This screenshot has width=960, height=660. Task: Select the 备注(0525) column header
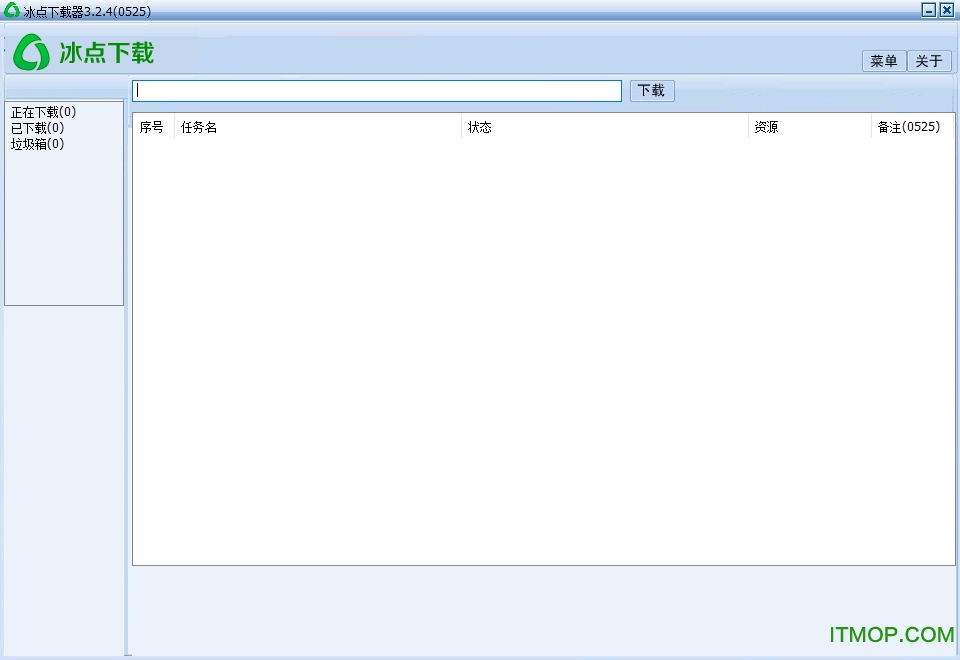(x=908, y=127)
